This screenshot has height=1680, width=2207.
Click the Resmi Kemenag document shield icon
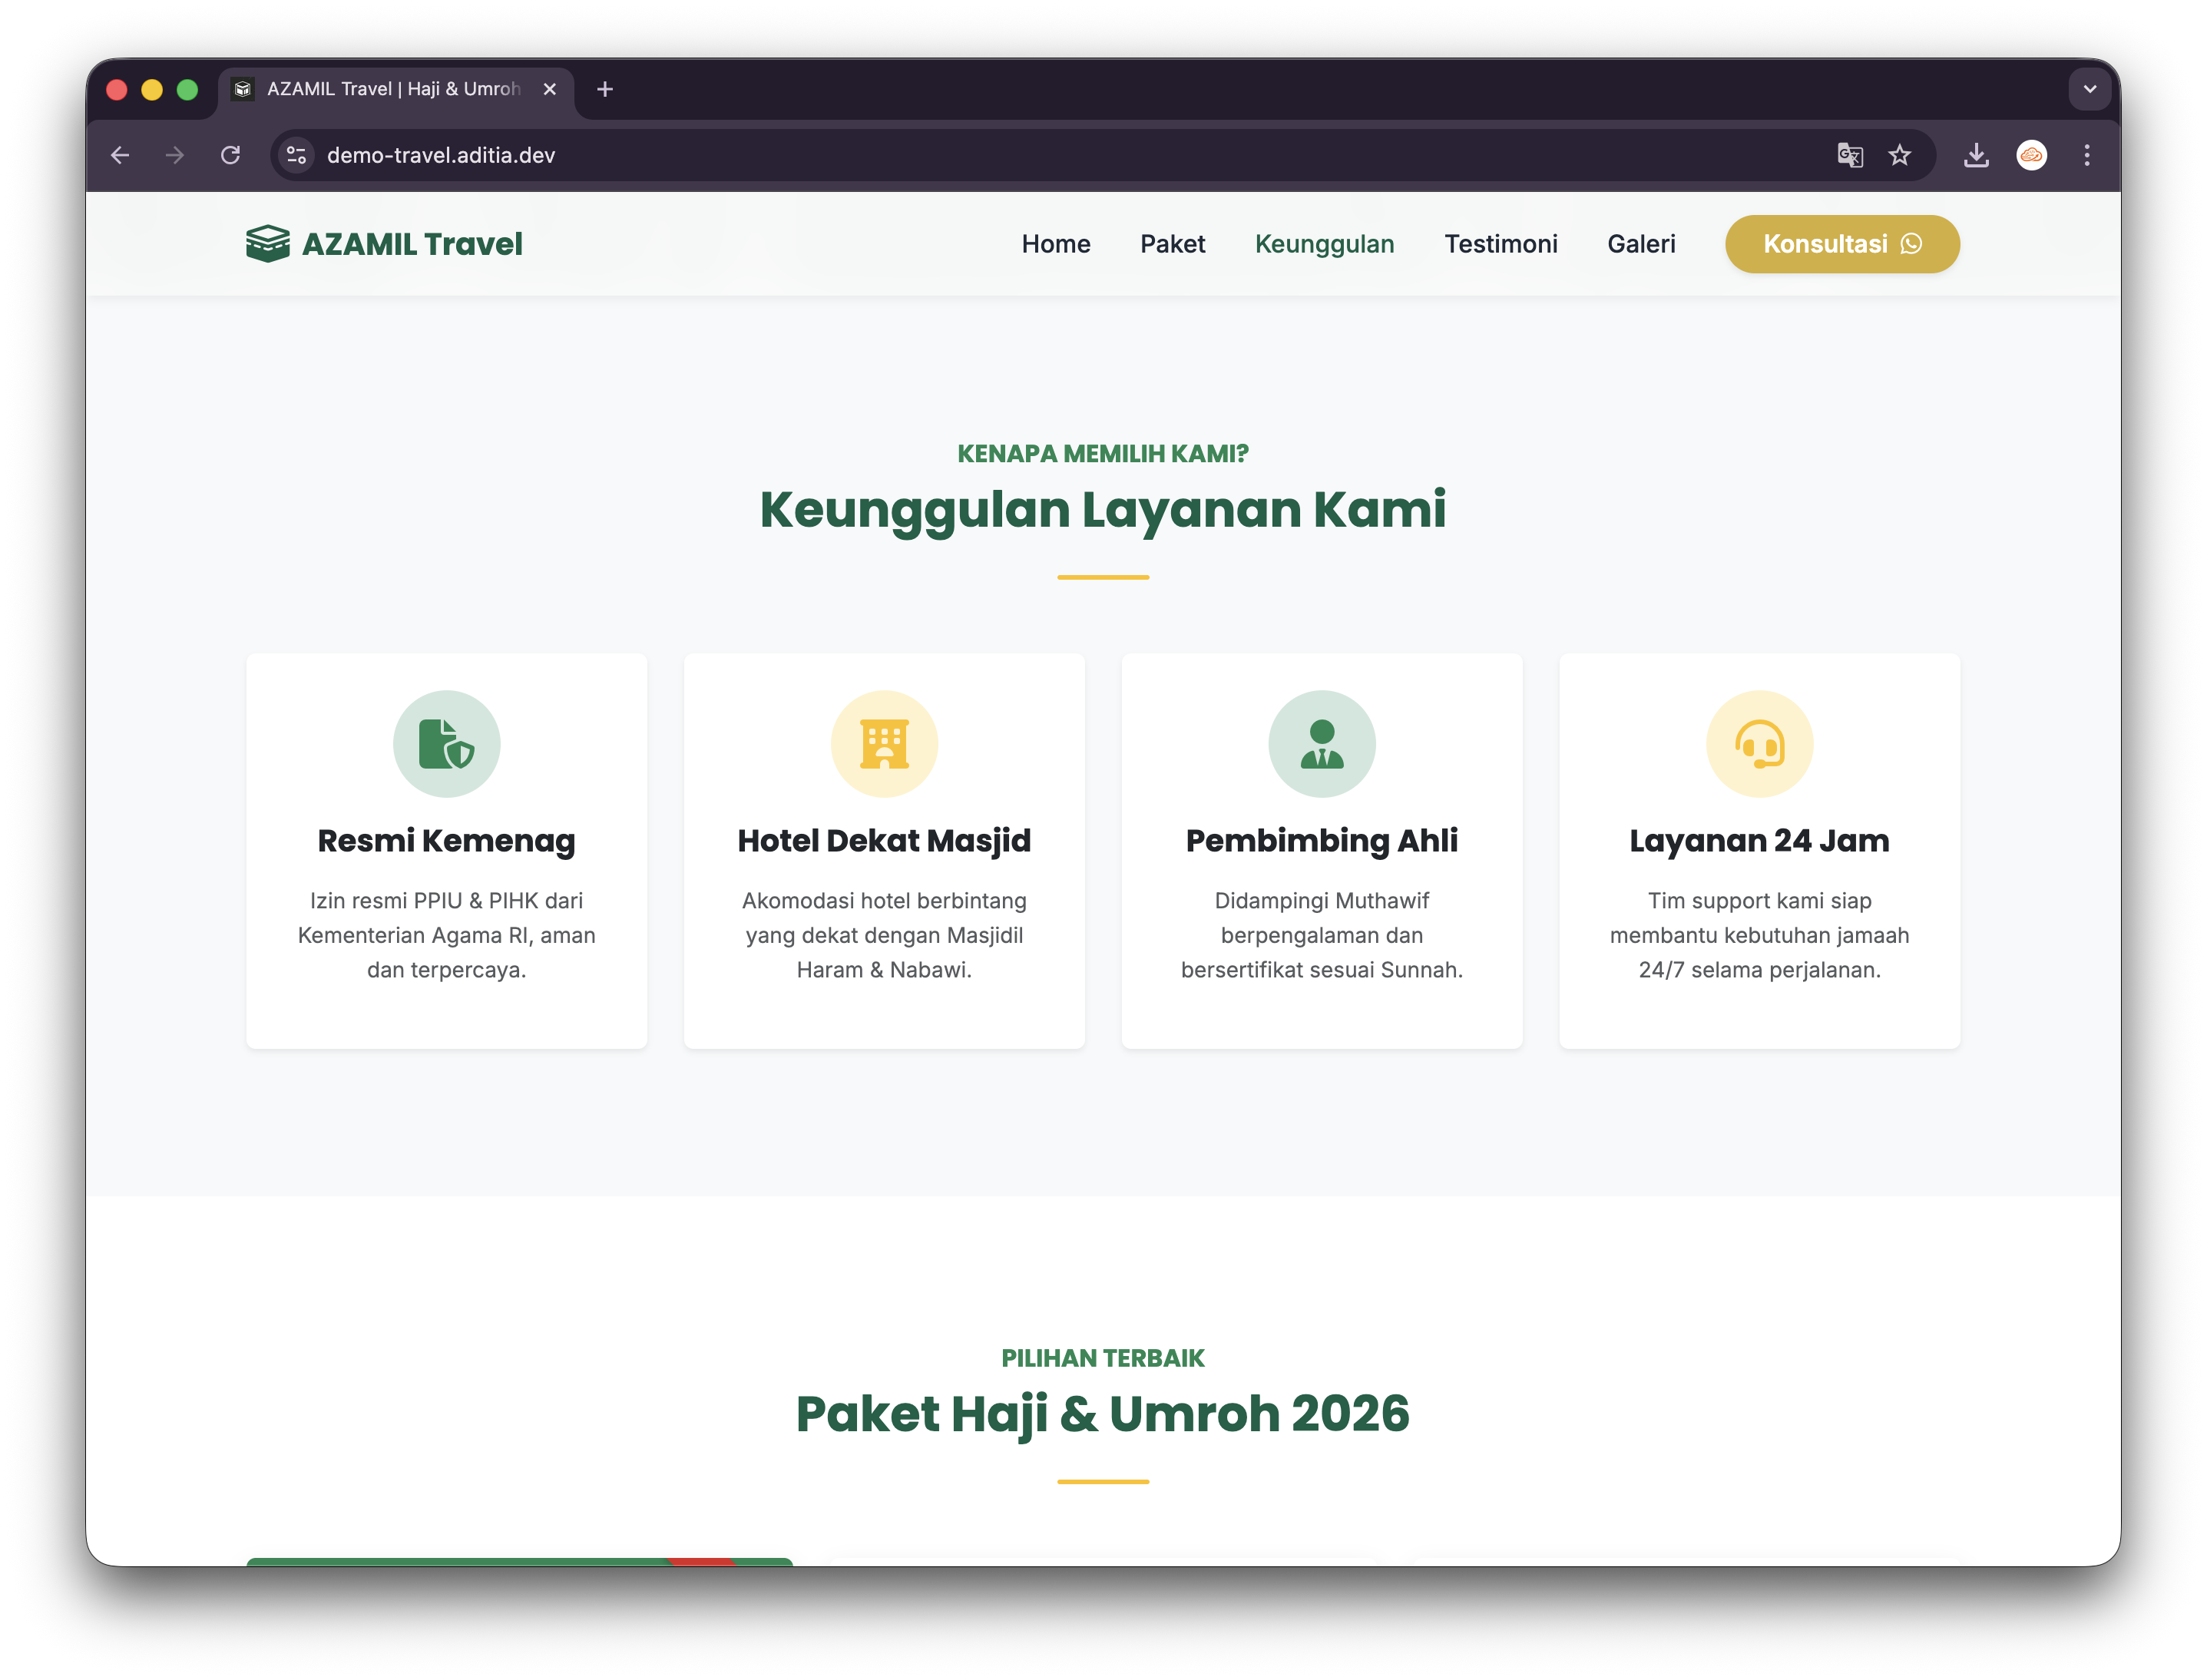pyautogui.click(x=446, y=744)
